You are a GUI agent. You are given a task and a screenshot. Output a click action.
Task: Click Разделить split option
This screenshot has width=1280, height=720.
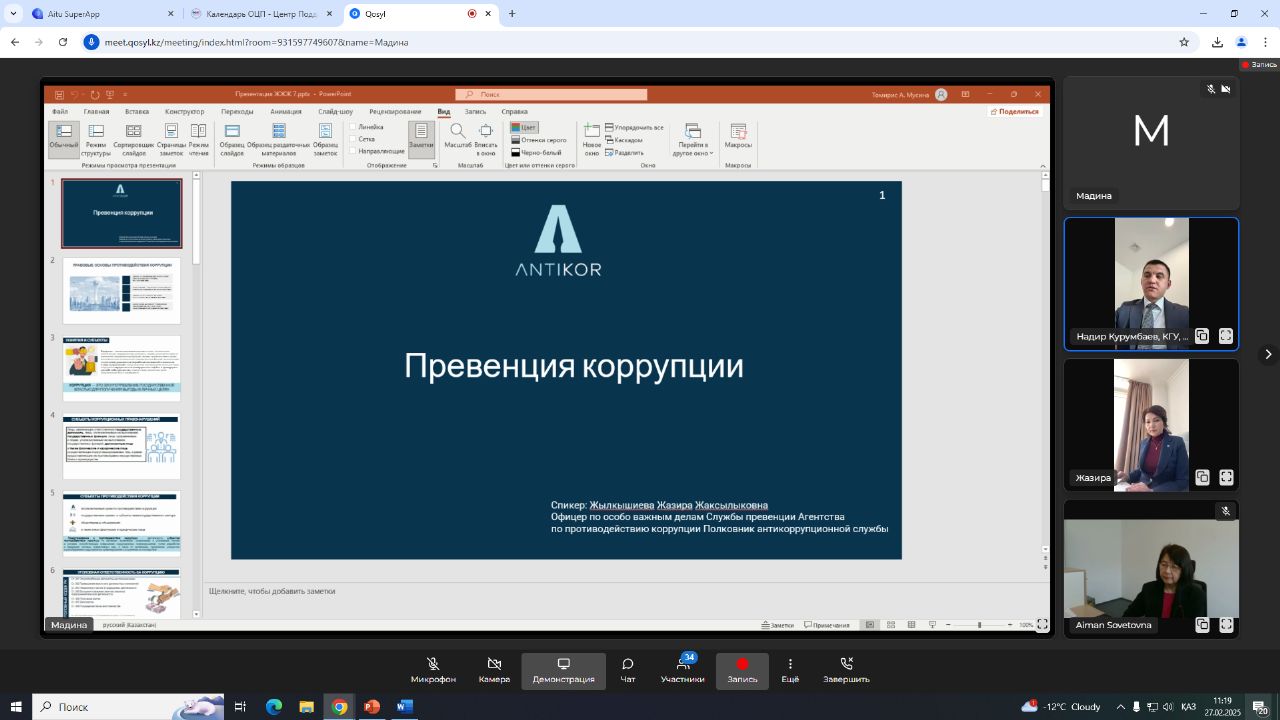point(624,153)
